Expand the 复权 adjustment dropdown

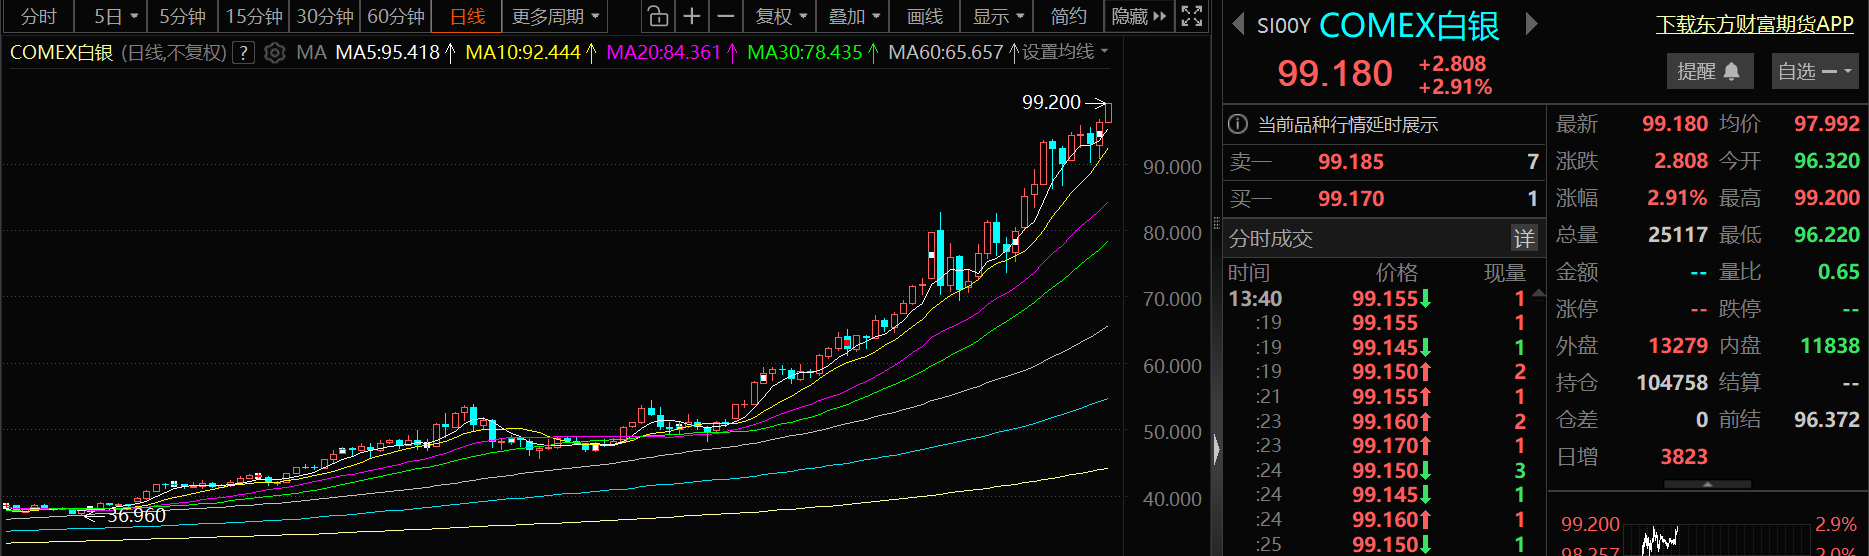click(x=781, y=17)
